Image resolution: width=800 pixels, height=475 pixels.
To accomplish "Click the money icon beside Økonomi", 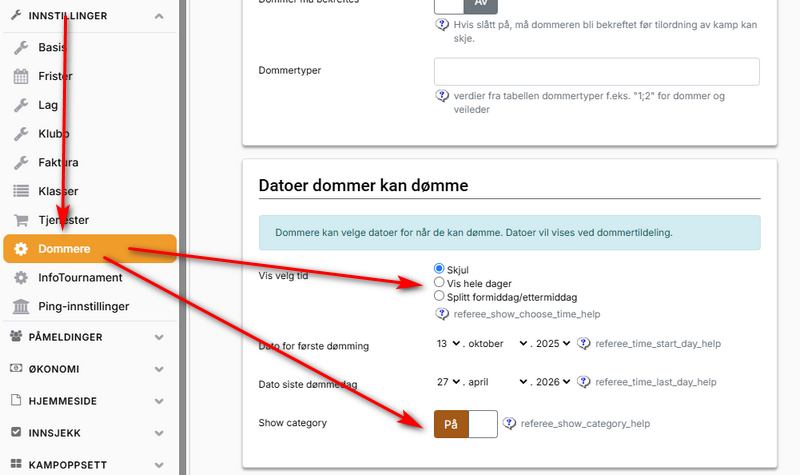I will click(16, 368).
